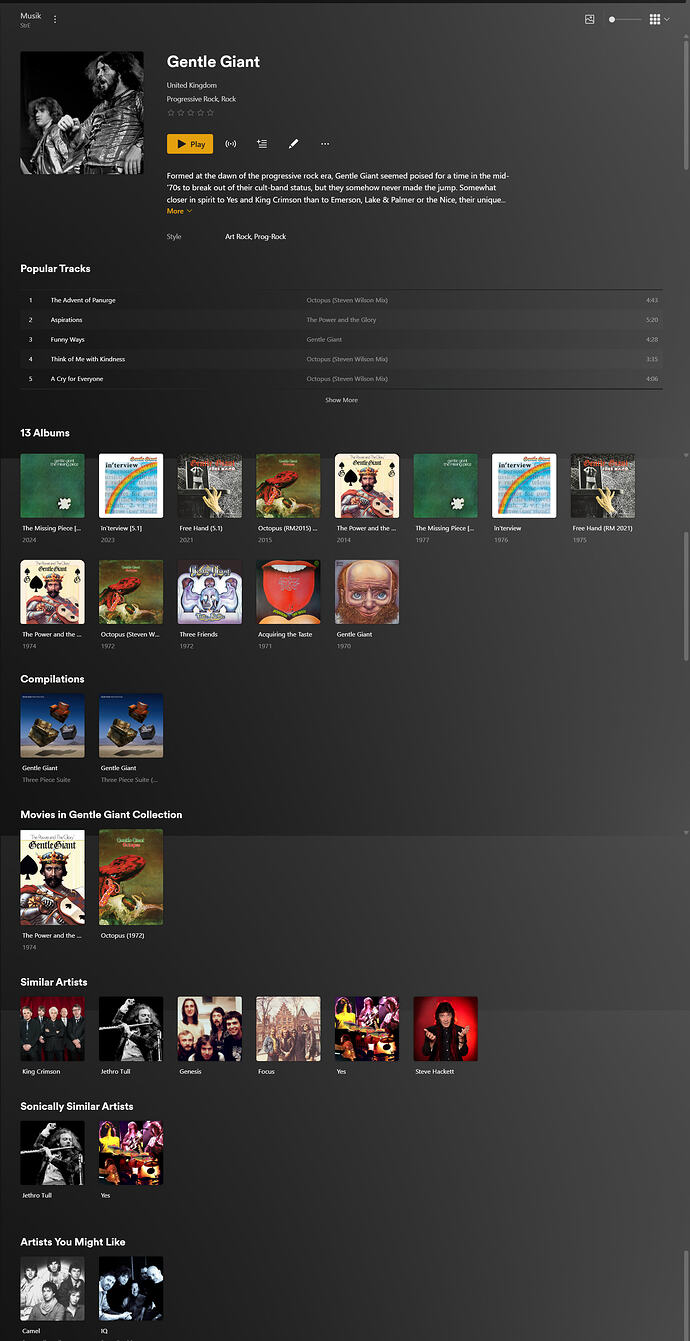Open The Power and the Glory movie poster
Image resolution: width=690 pixels, height=1341 pixels.
(x=52, y=877)
